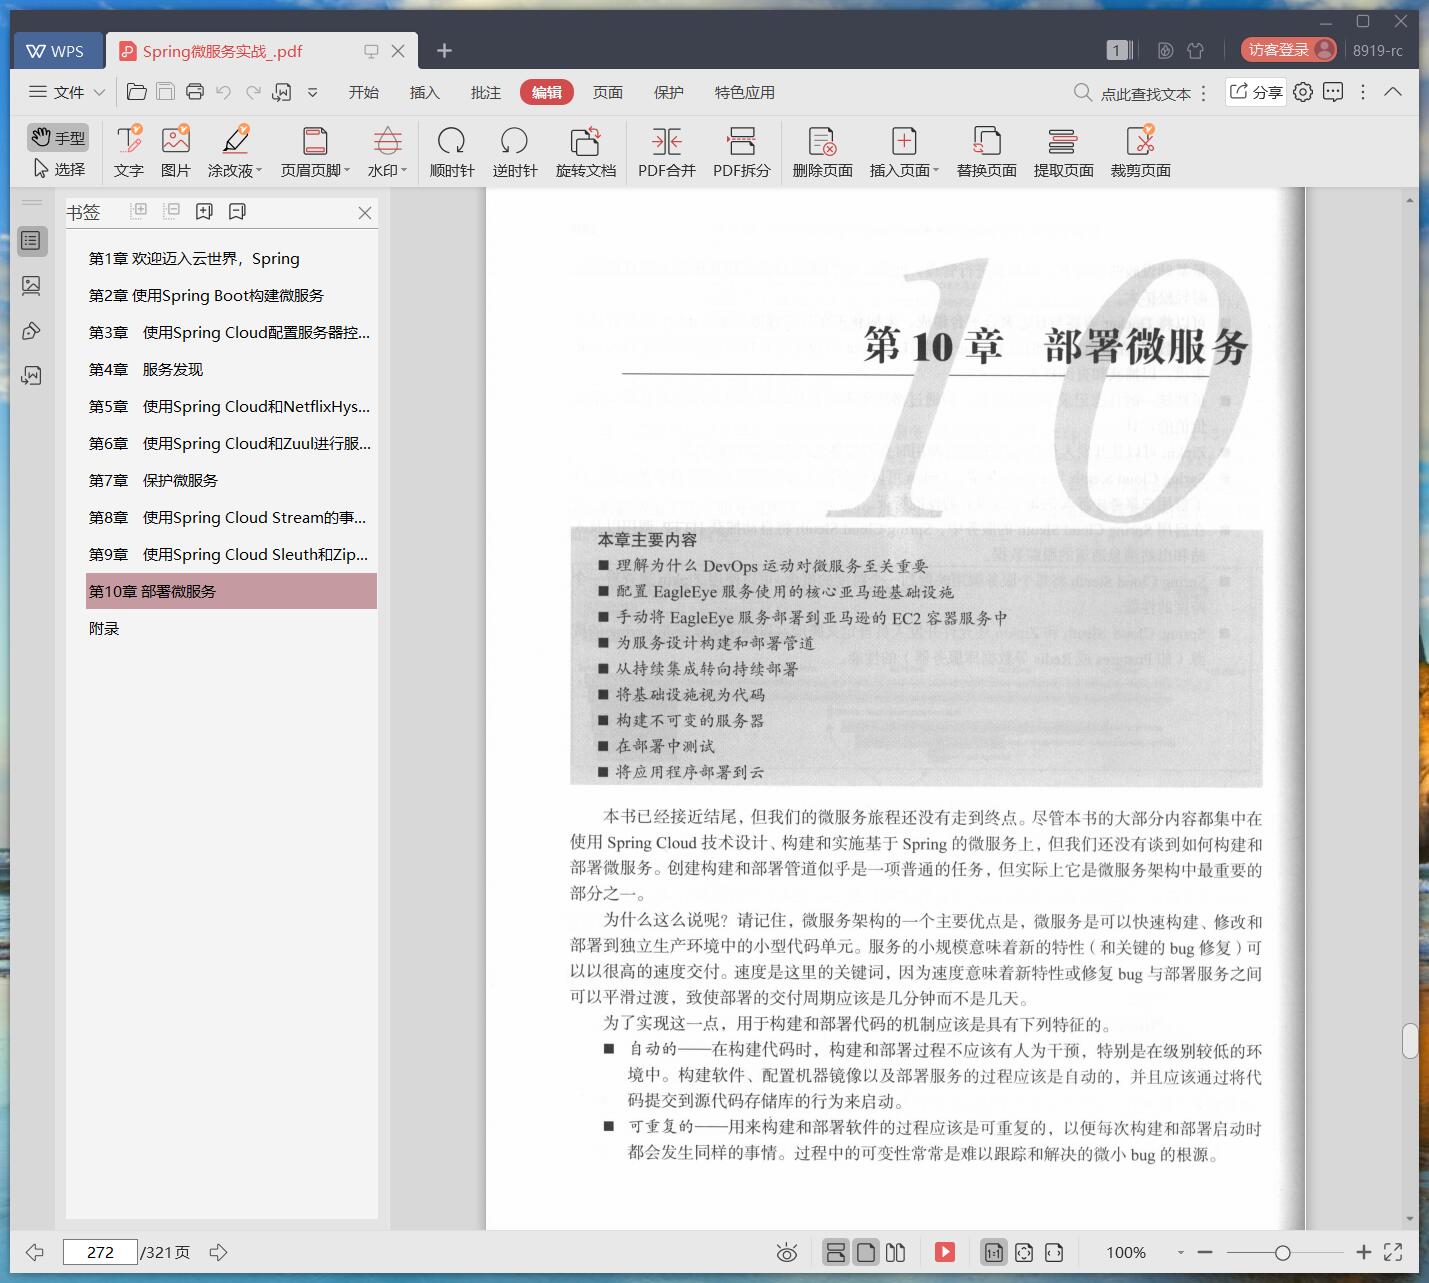Toggle two-page view
Screen dimensions: 1429x1283
(896, 1252)
